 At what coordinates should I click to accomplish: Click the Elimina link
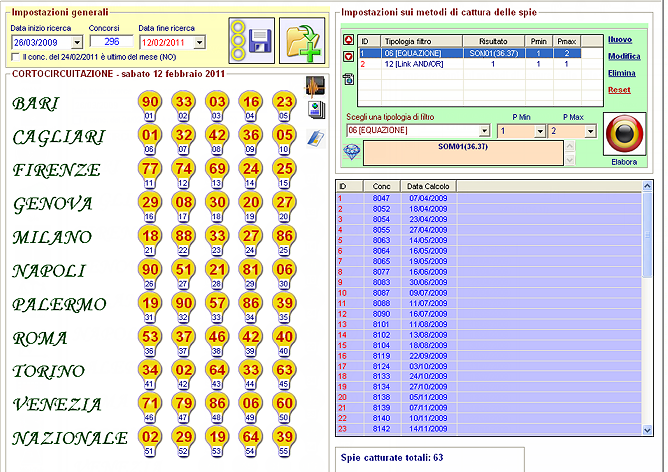coord(622,73)
